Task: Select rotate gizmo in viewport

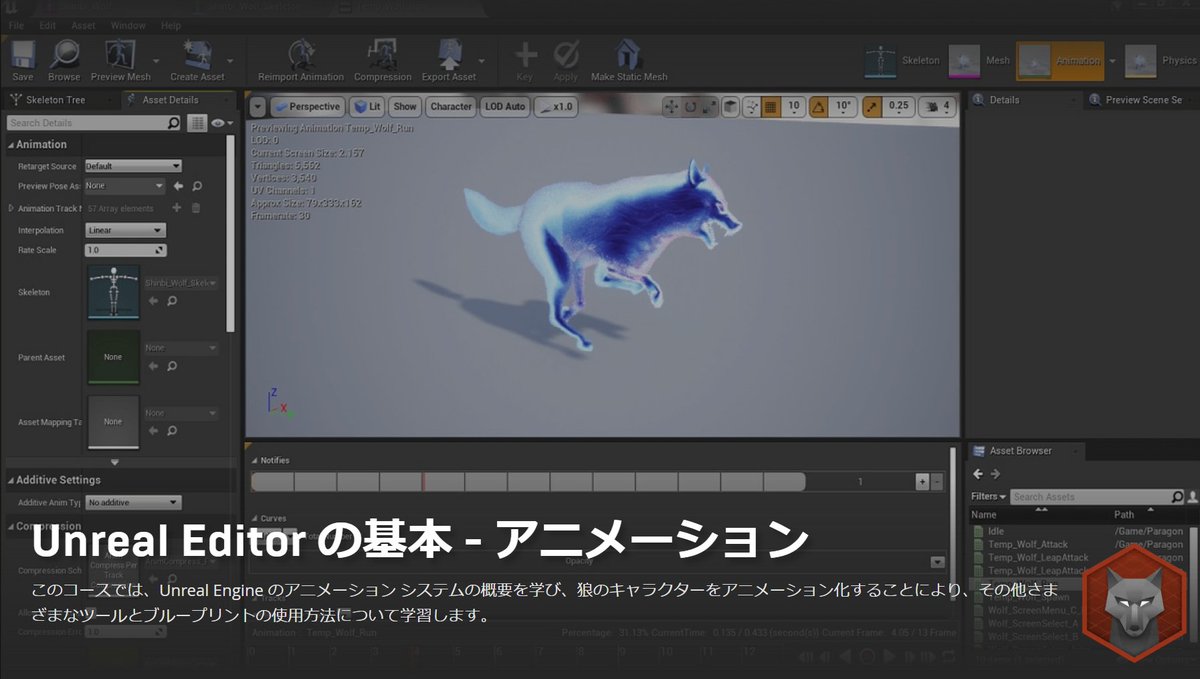Action: click(x=690, y=106)
